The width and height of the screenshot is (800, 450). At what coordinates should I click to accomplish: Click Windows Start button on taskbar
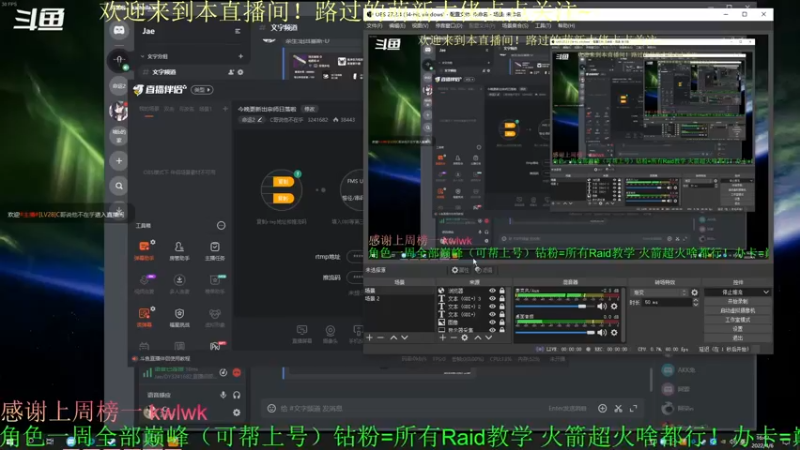10,442
